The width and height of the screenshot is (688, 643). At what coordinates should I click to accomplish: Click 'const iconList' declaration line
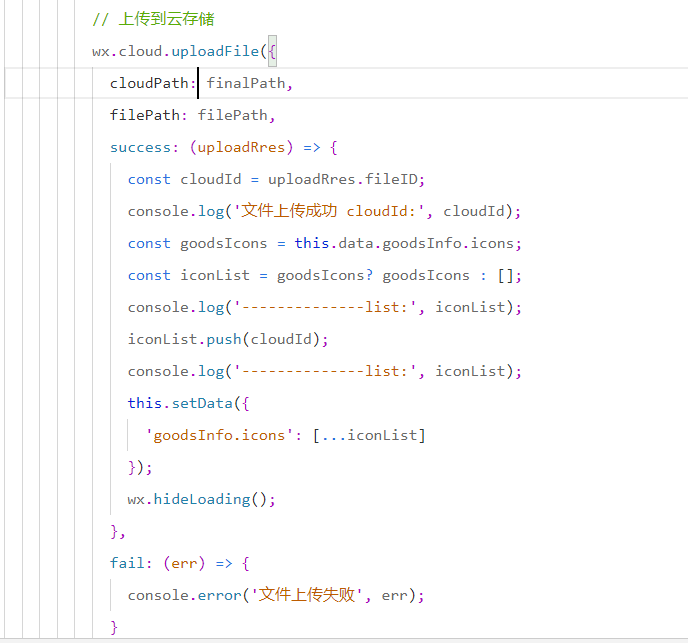[325, 275]
